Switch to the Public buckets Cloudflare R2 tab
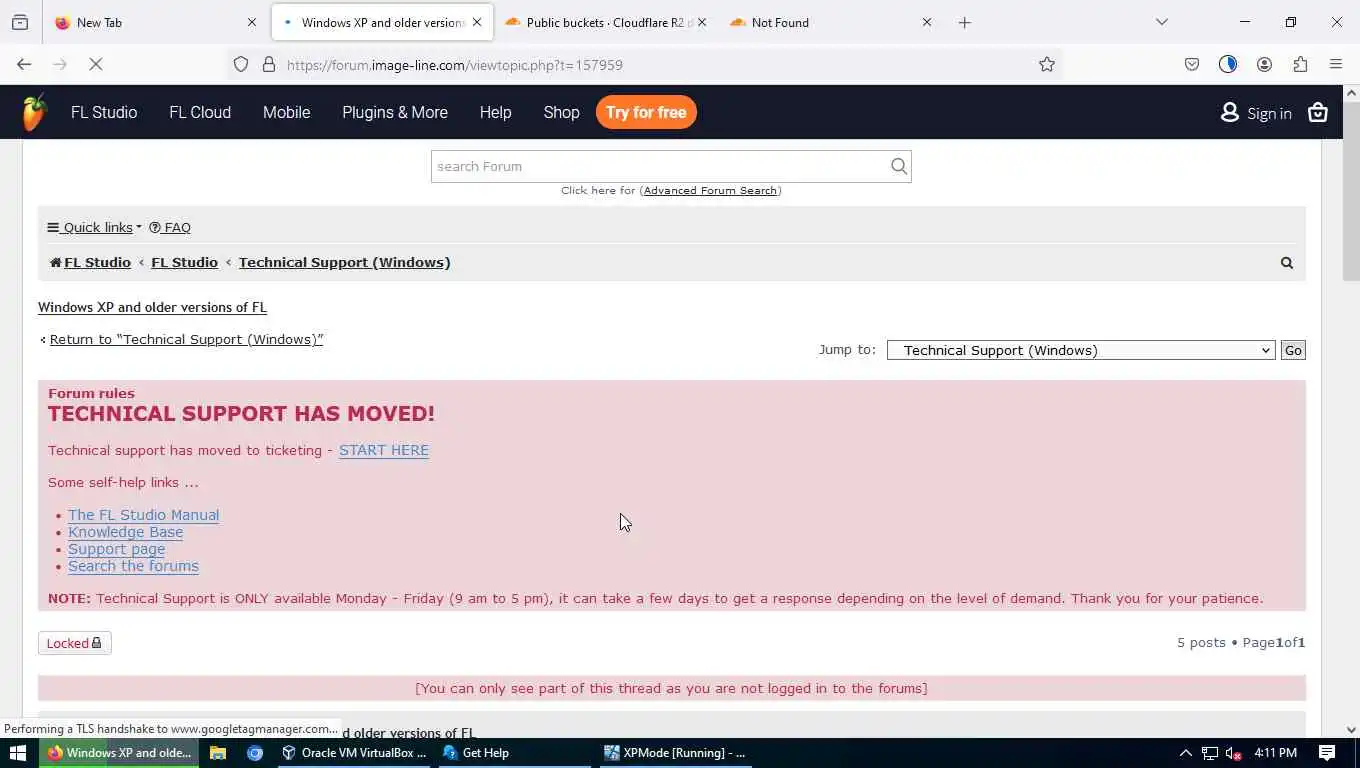 pos(605,22)
